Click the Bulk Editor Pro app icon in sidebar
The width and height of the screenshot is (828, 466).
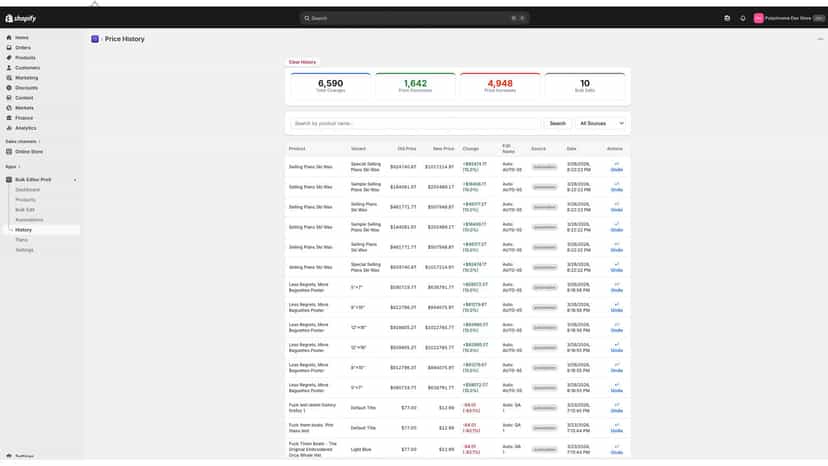pyautogui.click(x=9, y=180)
